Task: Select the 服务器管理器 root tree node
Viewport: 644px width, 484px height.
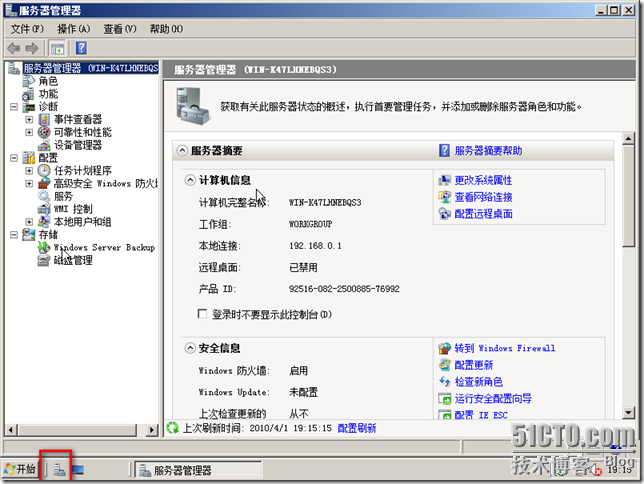Action: click(90, 68)
